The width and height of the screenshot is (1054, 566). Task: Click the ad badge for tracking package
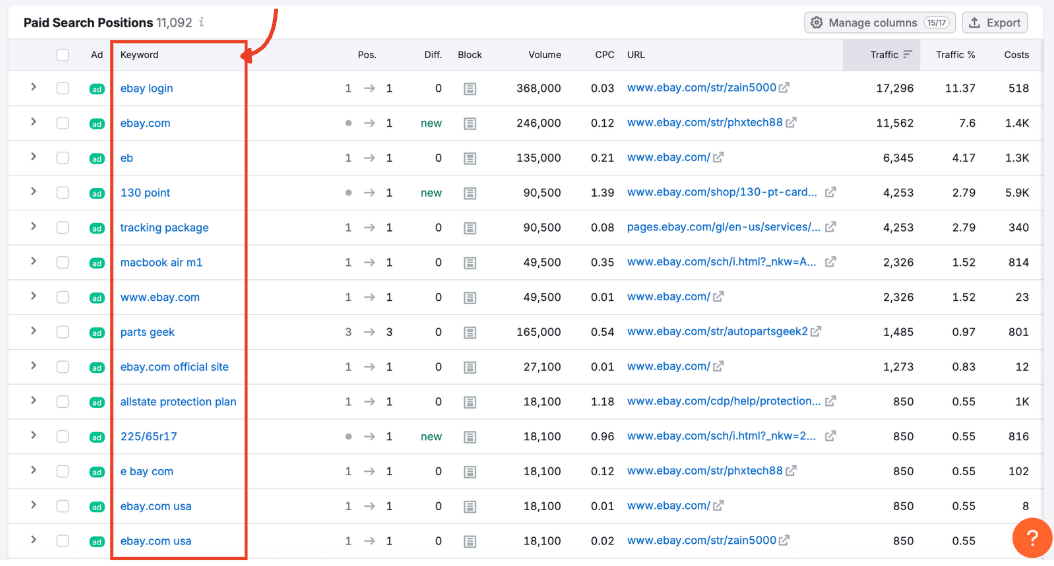97,228
